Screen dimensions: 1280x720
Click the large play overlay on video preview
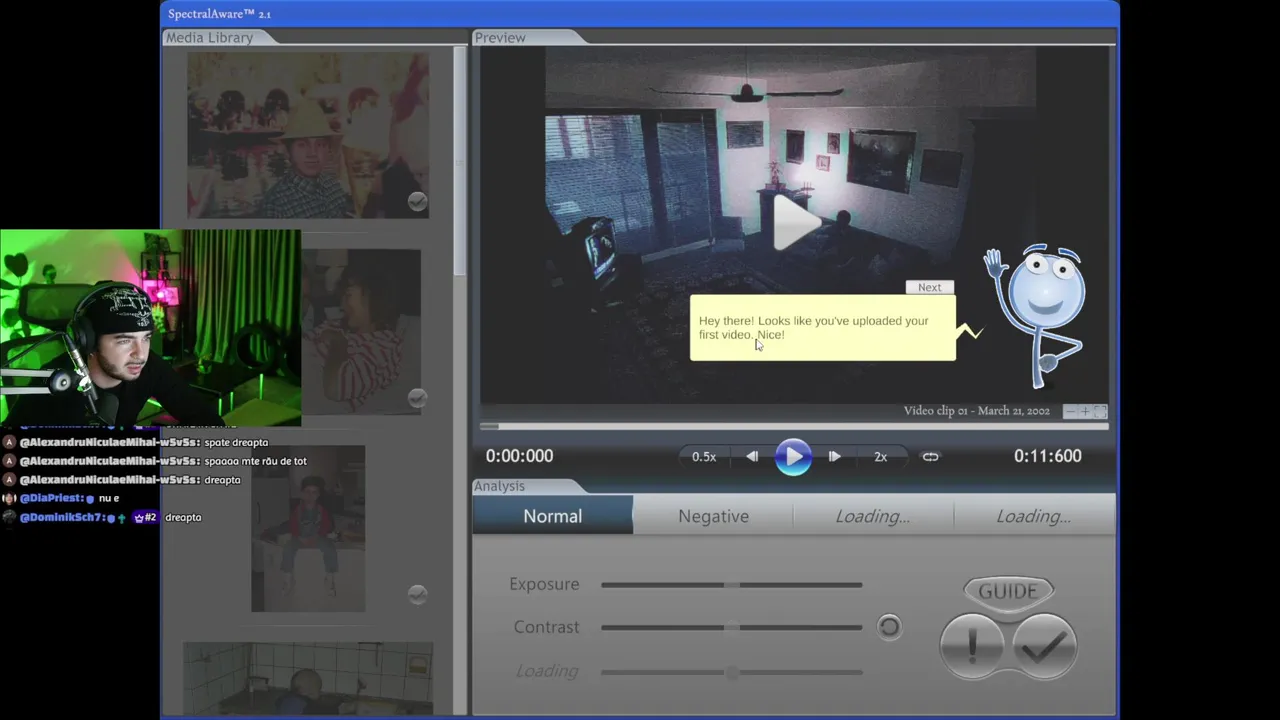pyautogui.click(x=797, y=222)
